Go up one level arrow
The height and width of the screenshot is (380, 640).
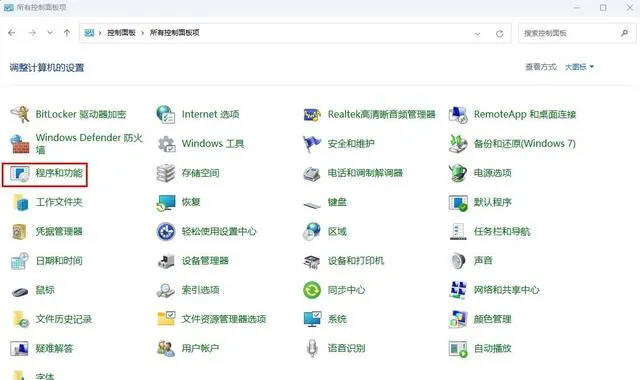click(67, 33)
